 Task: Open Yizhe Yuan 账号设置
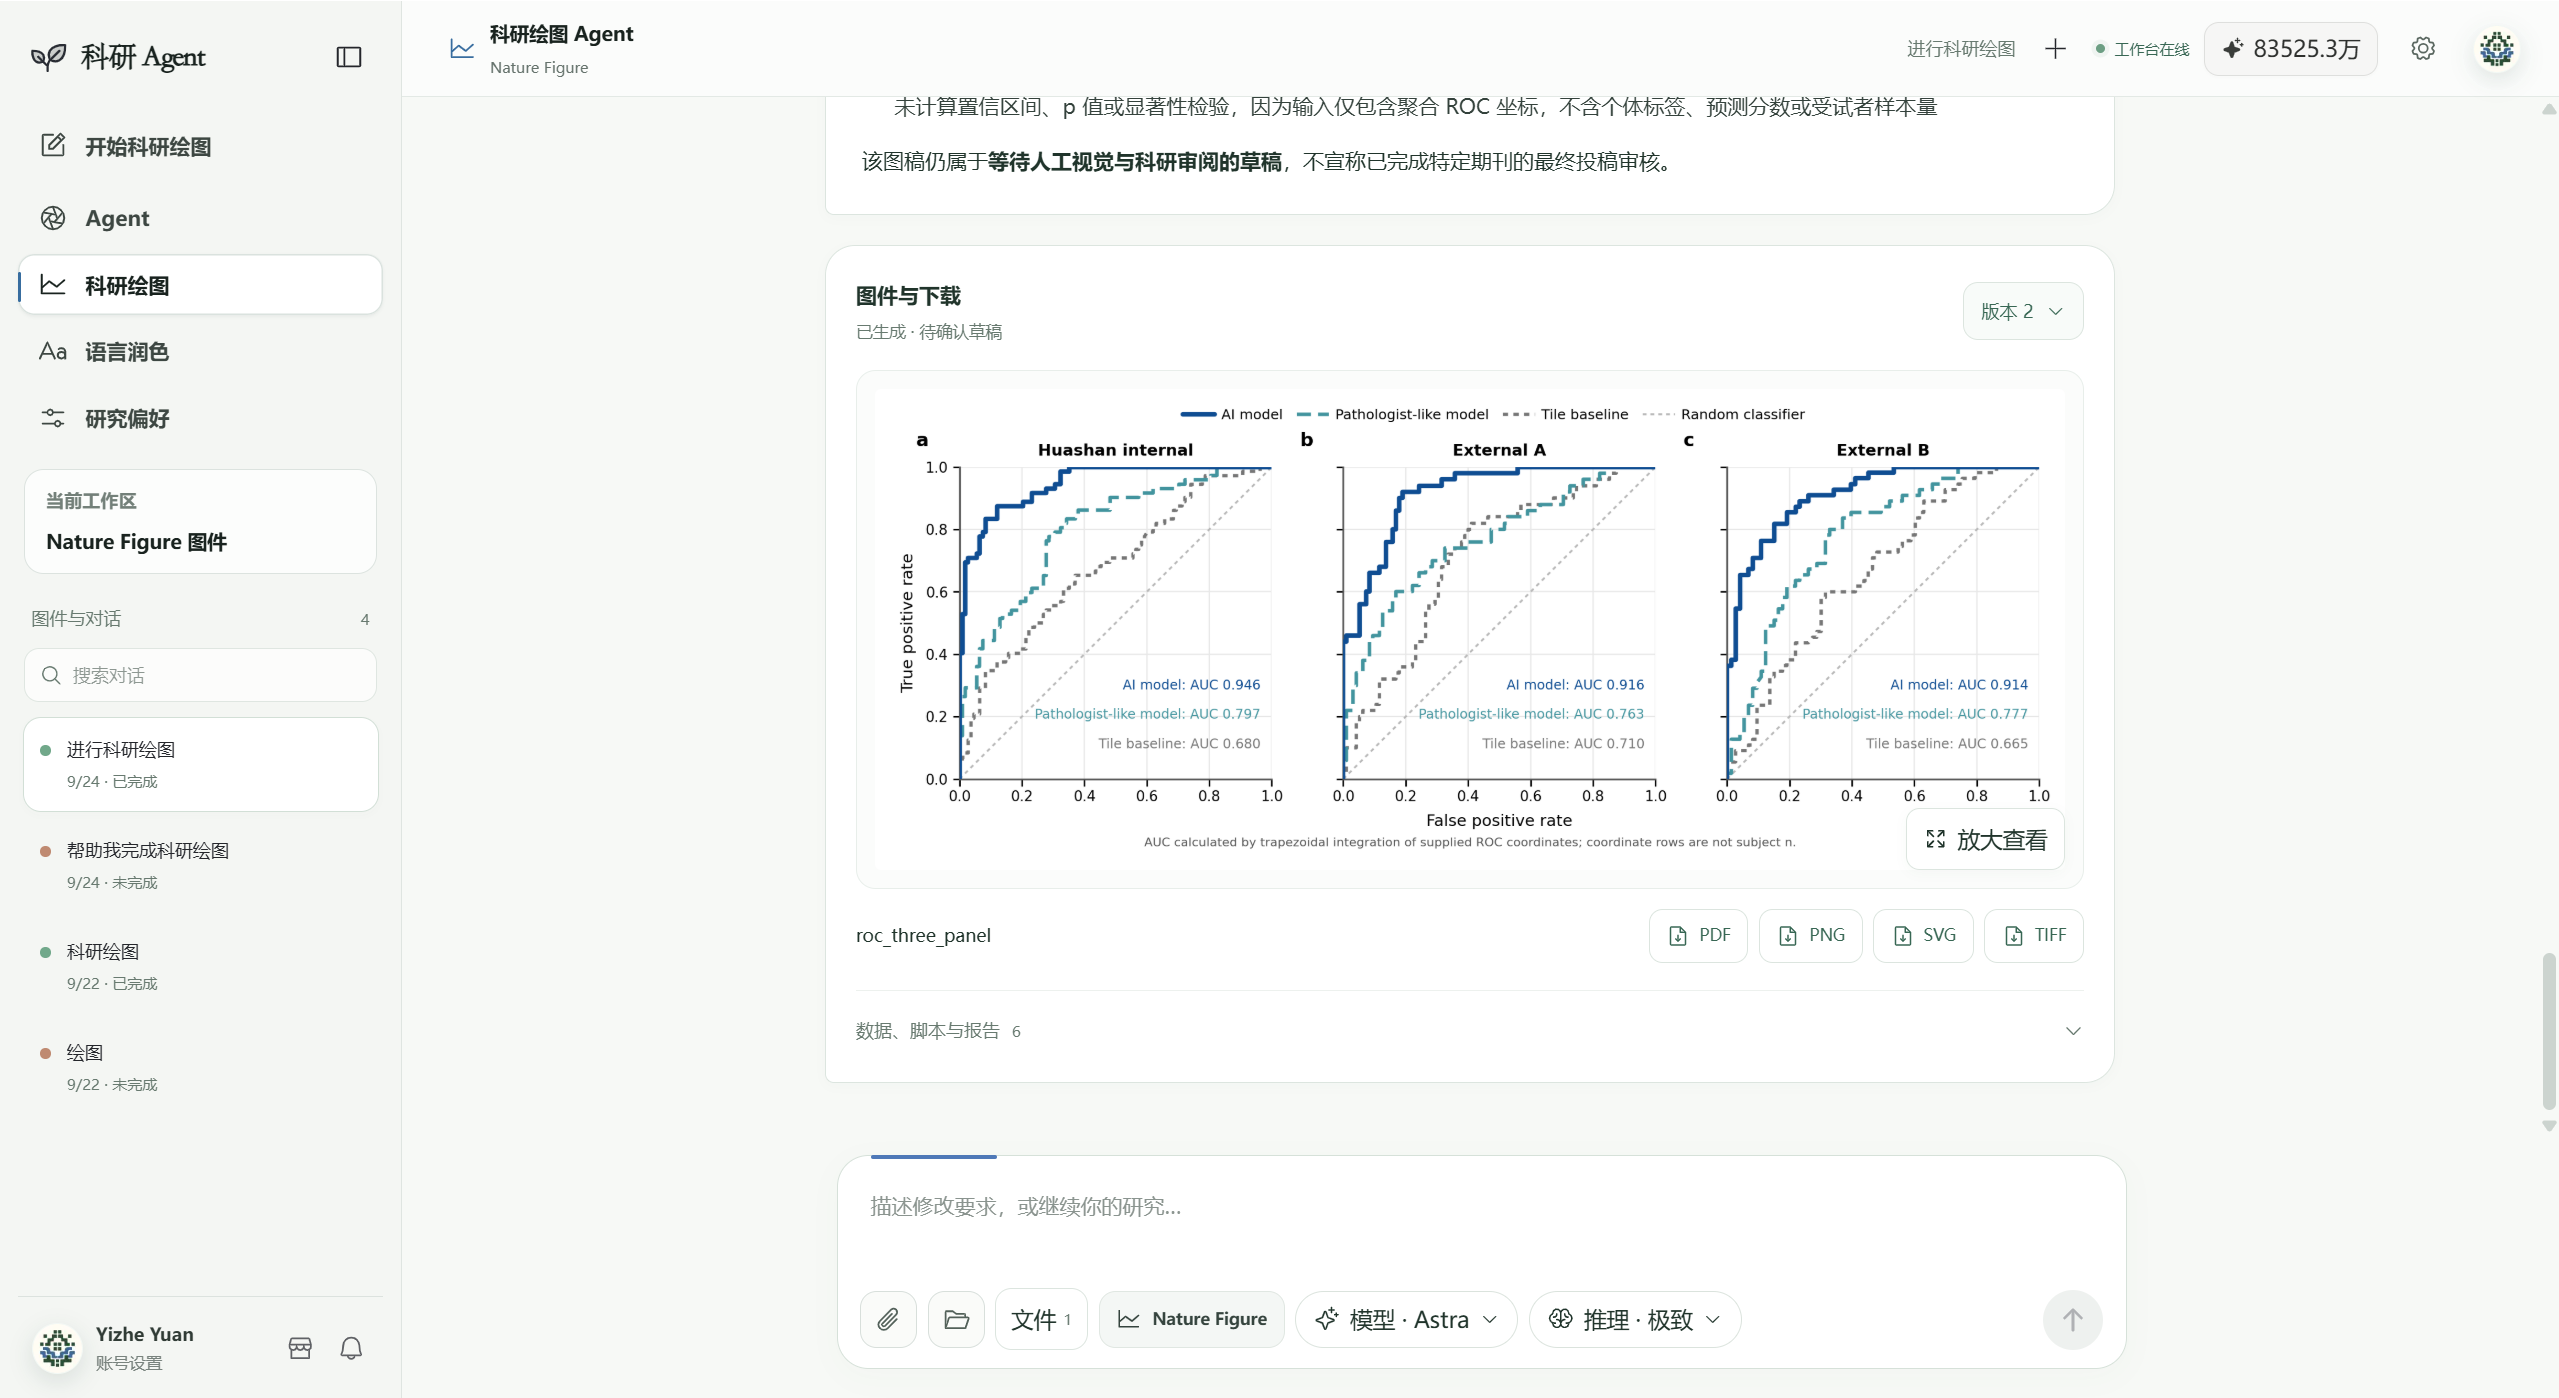pos(144,1347)
